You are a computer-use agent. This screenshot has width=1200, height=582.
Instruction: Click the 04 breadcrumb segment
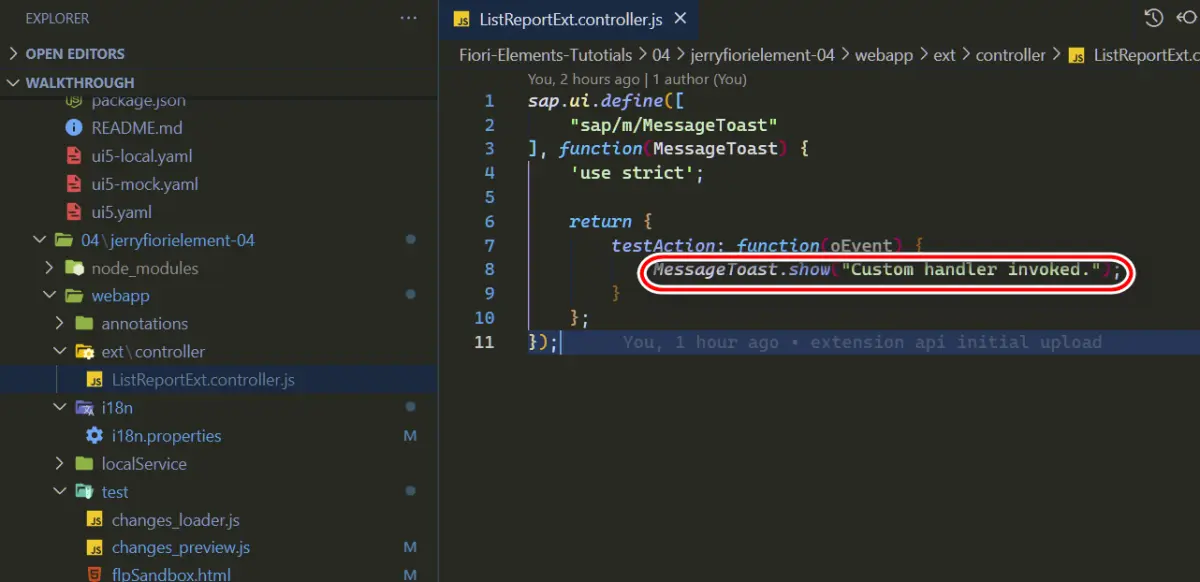point(661,55)
